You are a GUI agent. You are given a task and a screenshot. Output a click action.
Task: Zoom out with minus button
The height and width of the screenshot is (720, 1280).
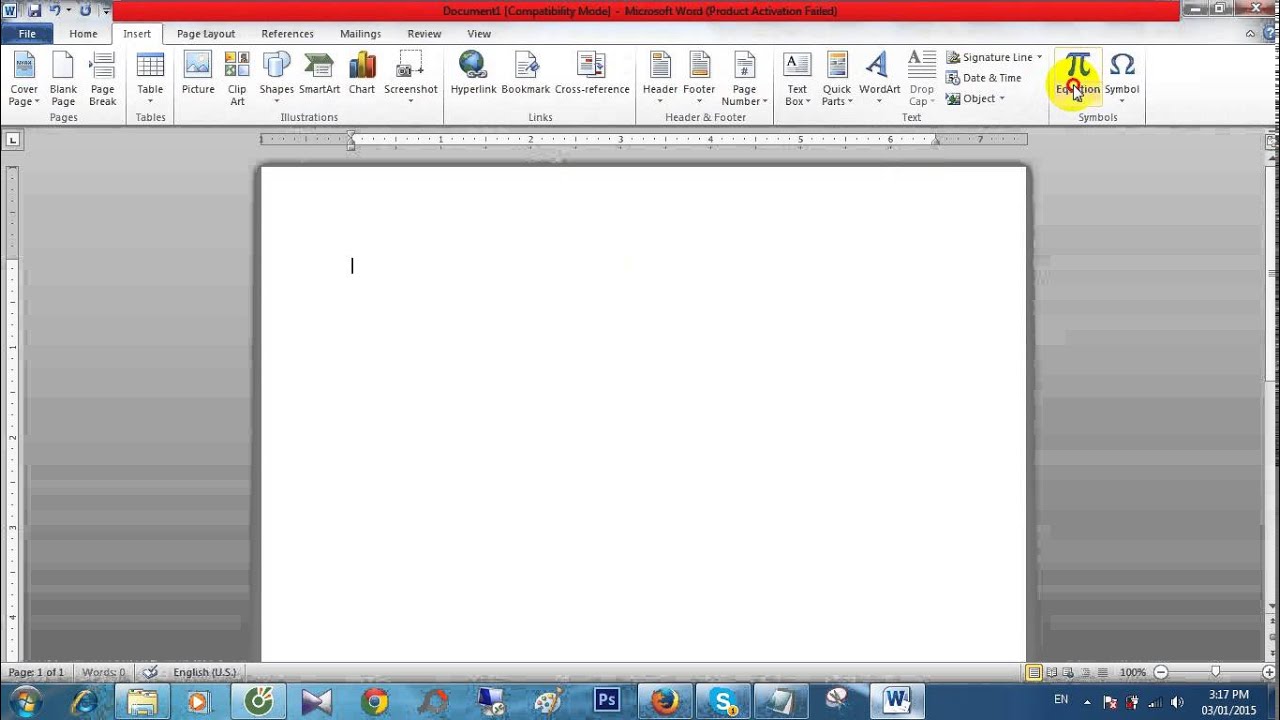[1161, 672]
